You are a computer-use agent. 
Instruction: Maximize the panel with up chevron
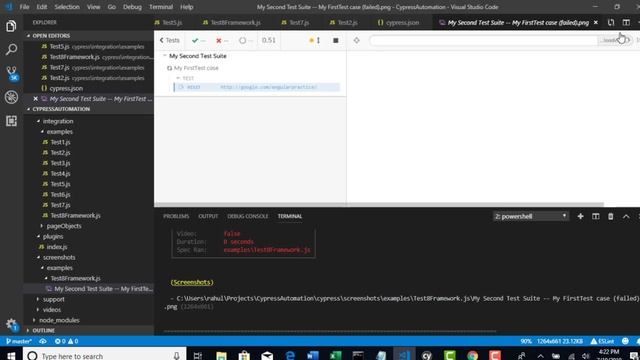pos(626,216)
